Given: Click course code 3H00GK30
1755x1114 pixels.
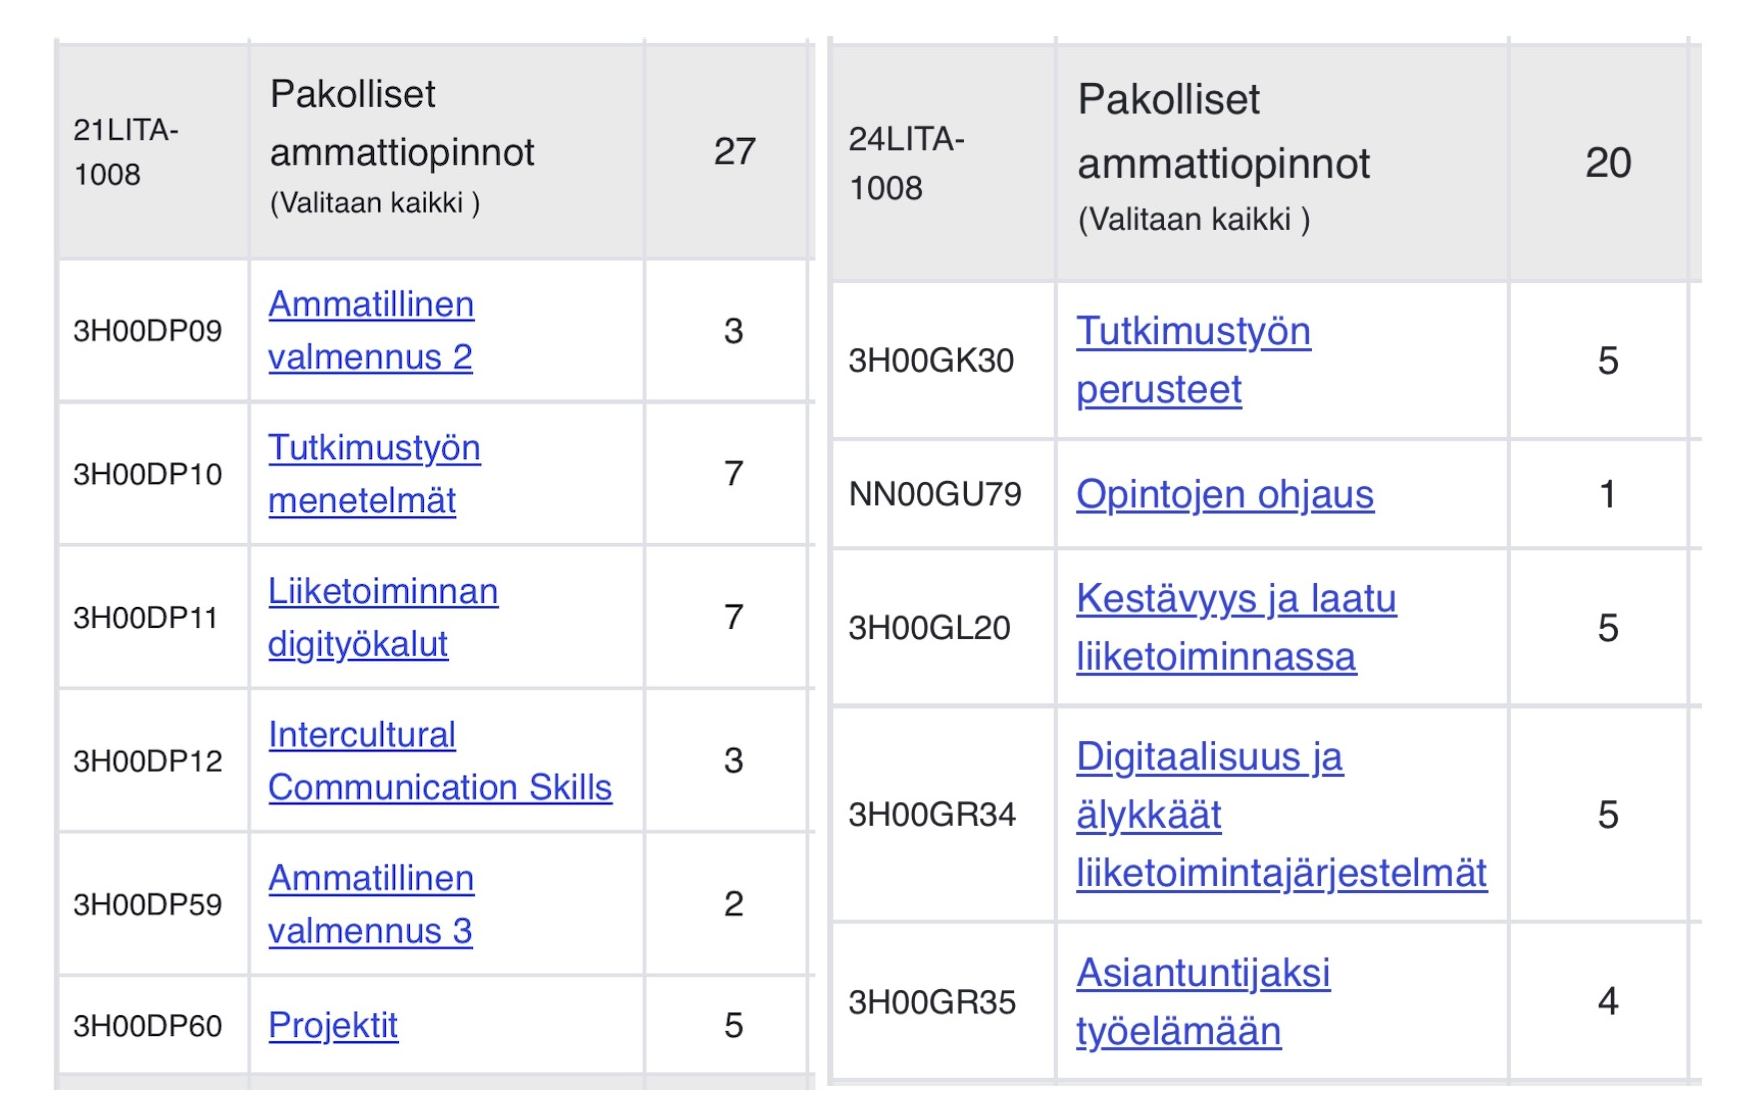Looking at the screenshot, I should (x=931, y=361).
